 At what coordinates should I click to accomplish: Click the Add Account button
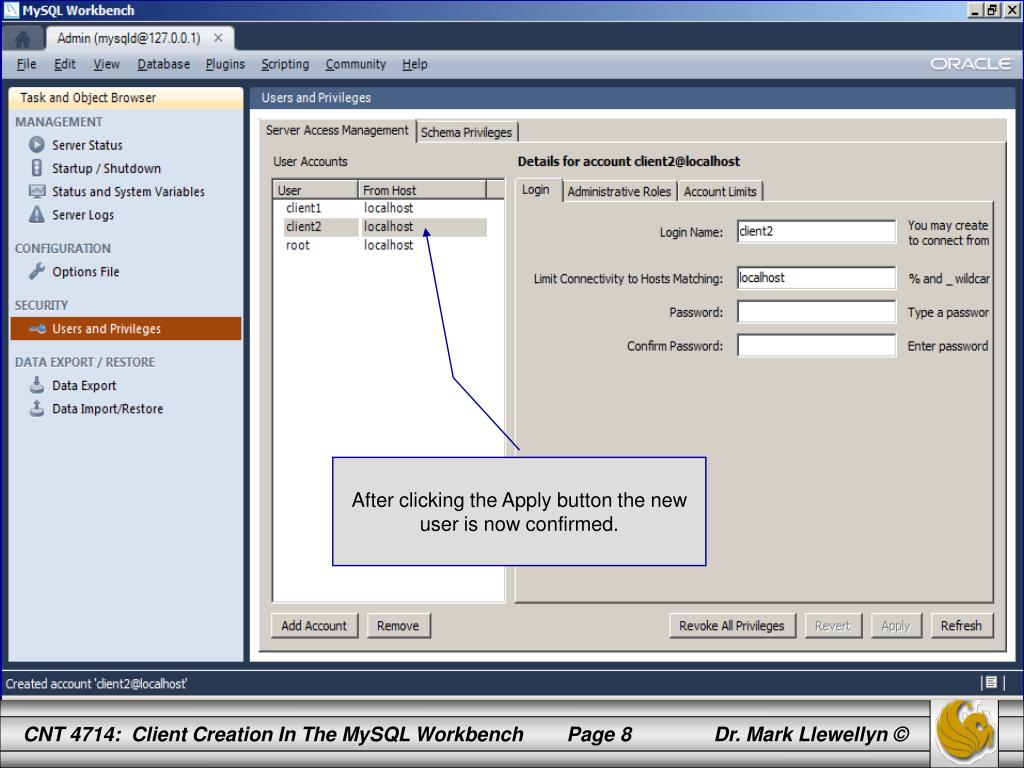click(314, 626)
